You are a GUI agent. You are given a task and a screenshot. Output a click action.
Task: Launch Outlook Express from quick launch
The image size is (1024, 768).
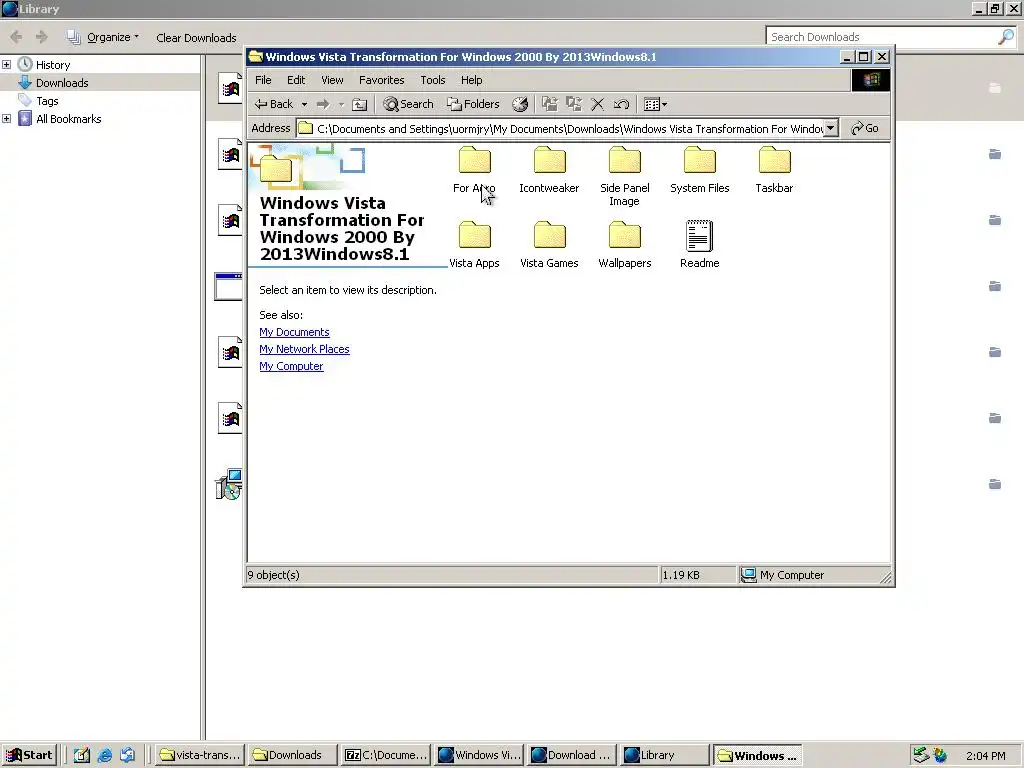pyautogui.click(x=127, y=756)
